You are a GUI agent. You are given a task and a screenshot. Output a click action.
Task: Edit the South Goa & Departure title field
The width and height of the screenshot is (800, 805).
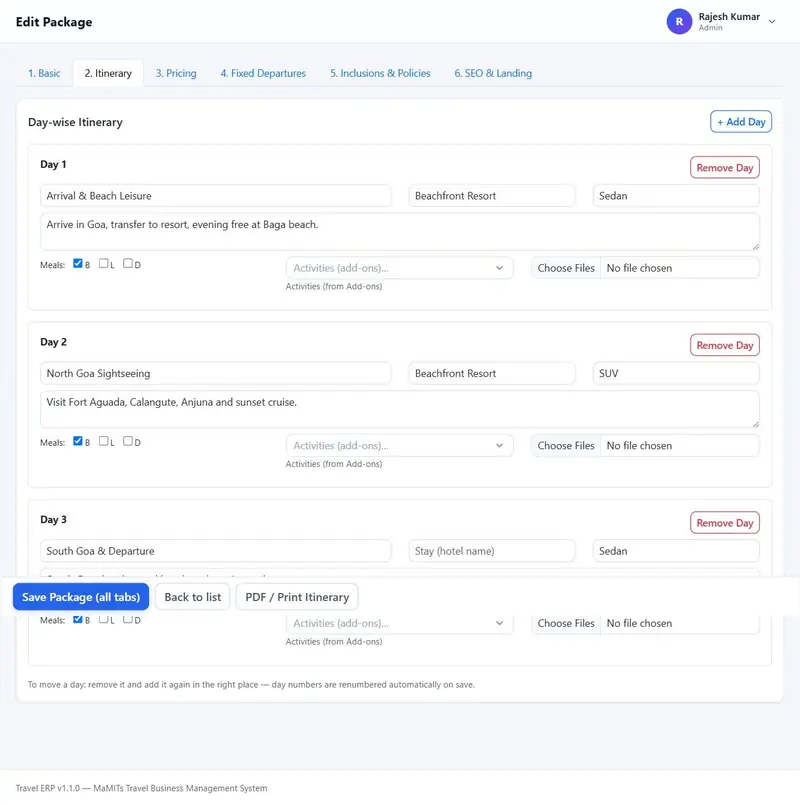click(216, 551)
